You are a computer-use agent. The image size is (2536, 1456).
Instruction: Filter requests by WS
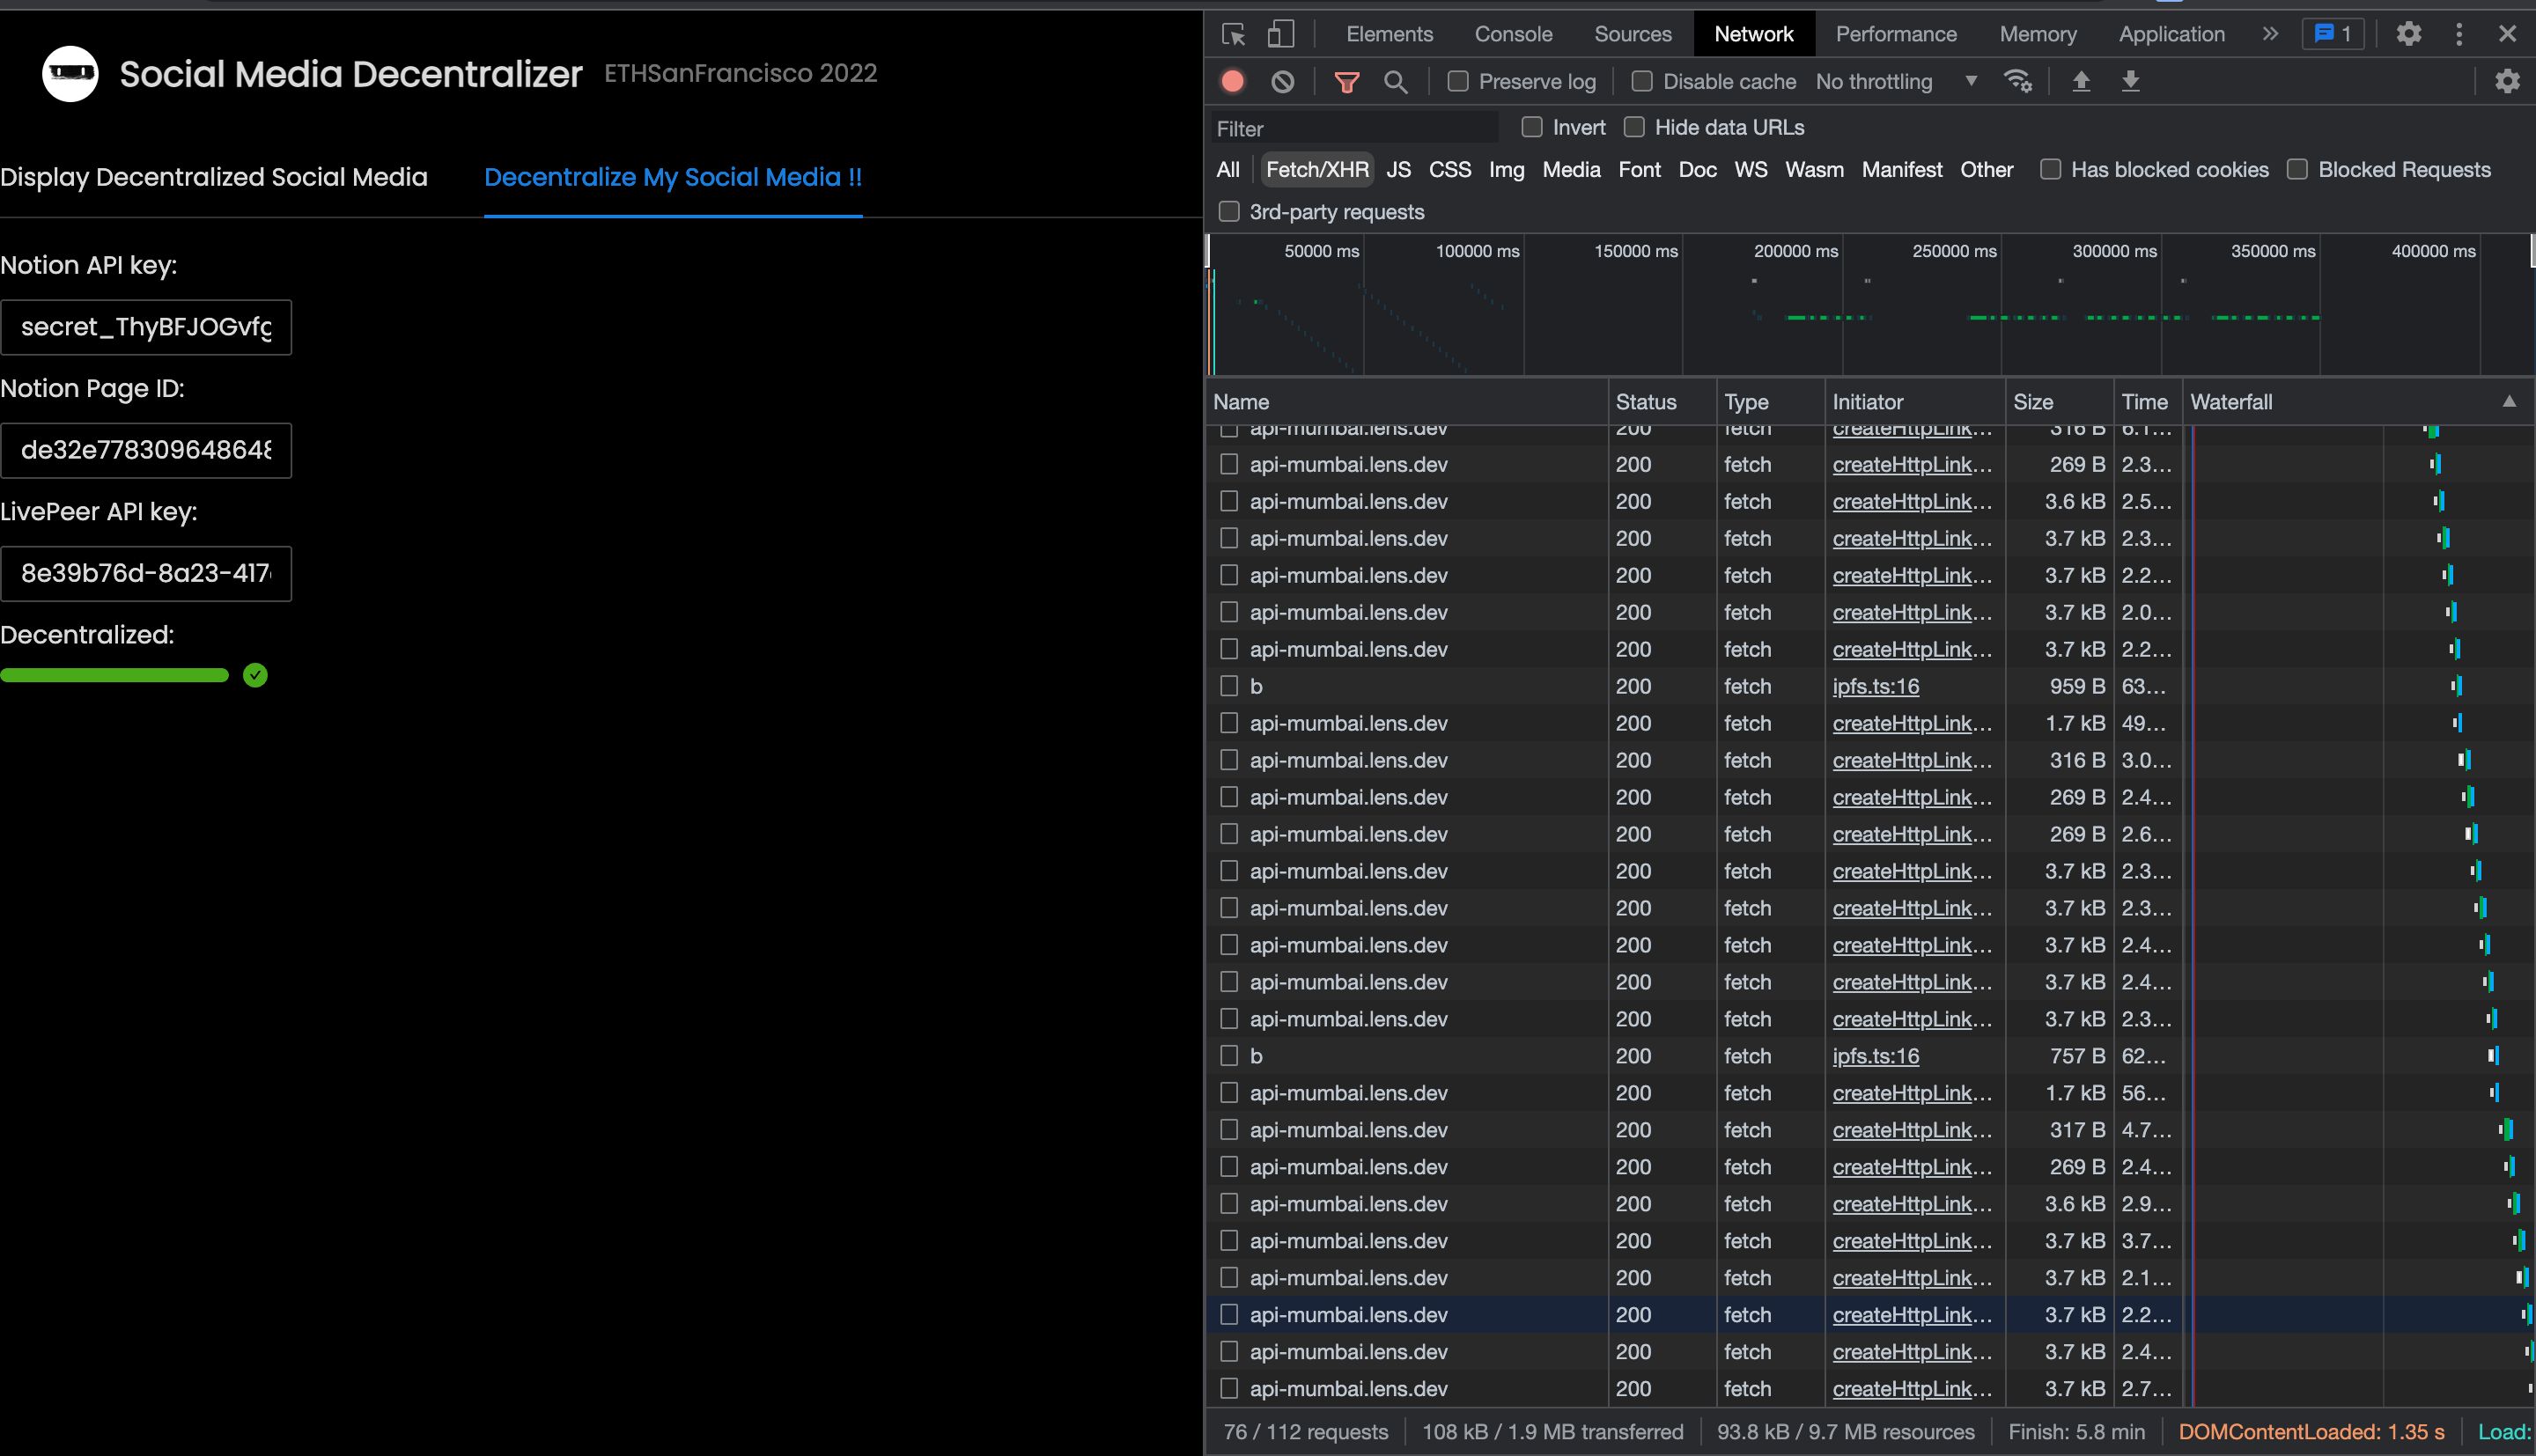[x=1750, y=170]
